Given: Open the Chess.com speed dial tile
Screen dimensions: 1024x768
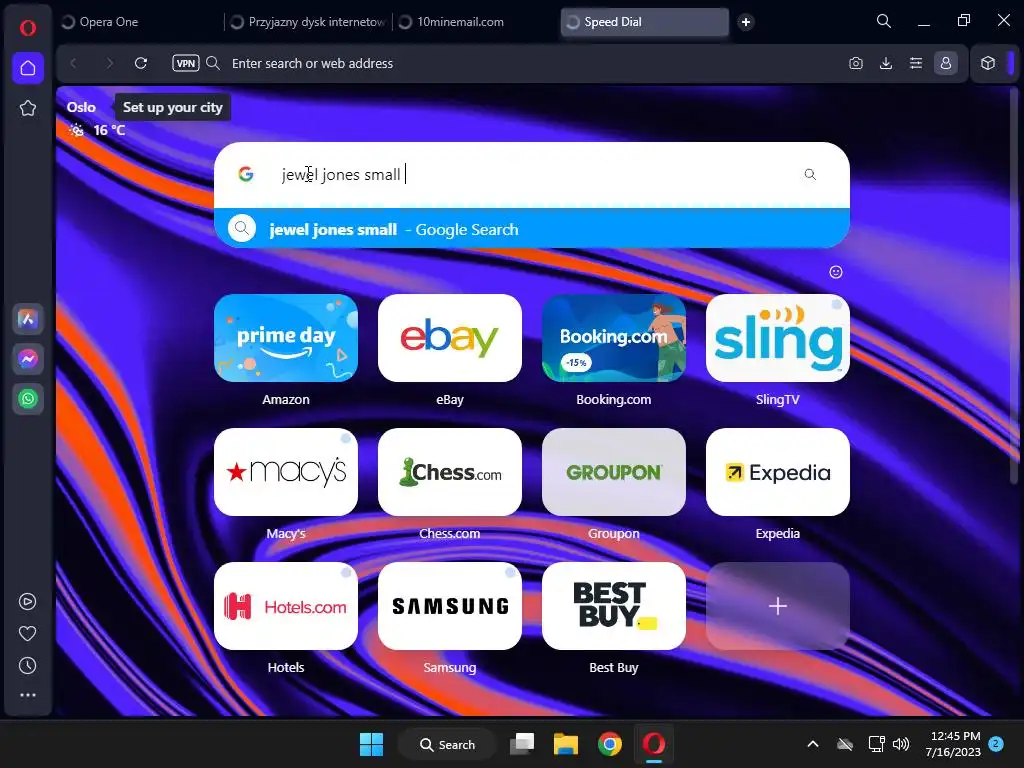Looking at the screenshot, I should [450, 472].
